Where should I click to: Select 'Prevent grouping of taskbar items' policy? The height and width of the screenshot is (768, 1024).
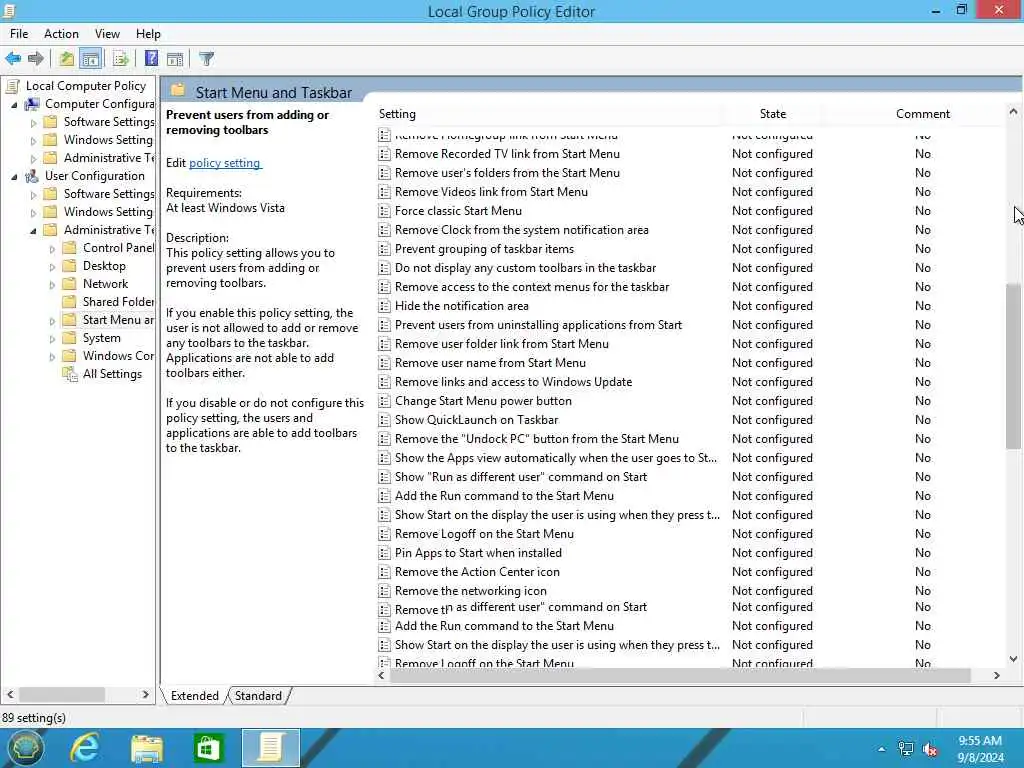[x=485, y=249]
